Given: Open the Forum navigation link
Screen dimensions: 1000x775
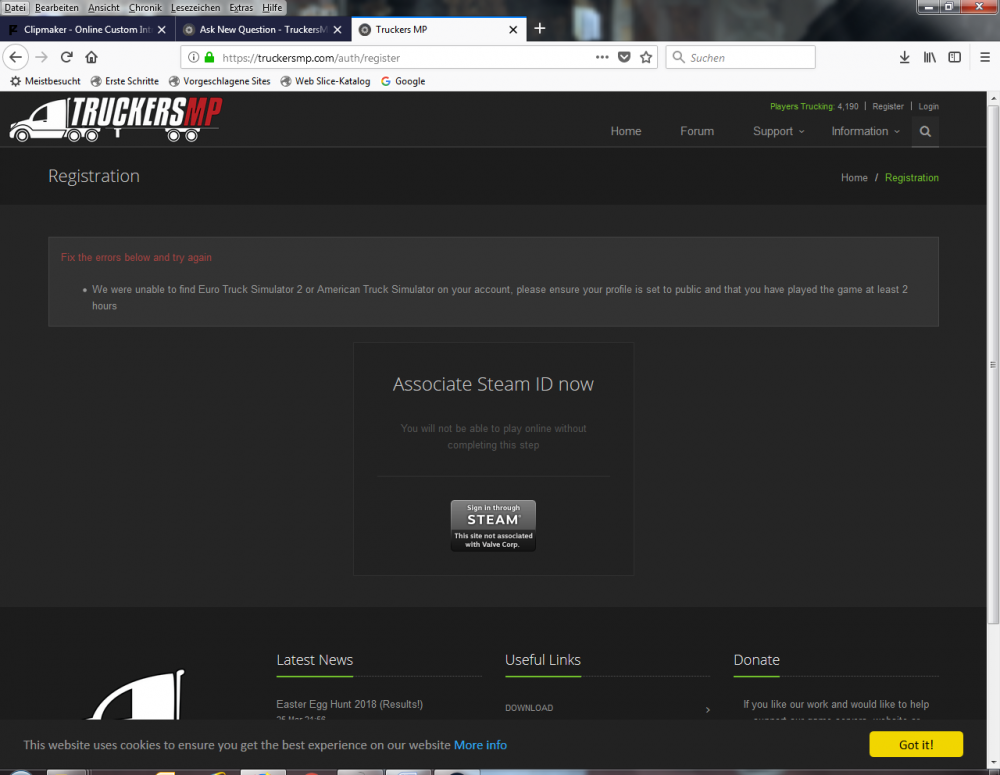Looking at the screenshot, I should 697,132.
